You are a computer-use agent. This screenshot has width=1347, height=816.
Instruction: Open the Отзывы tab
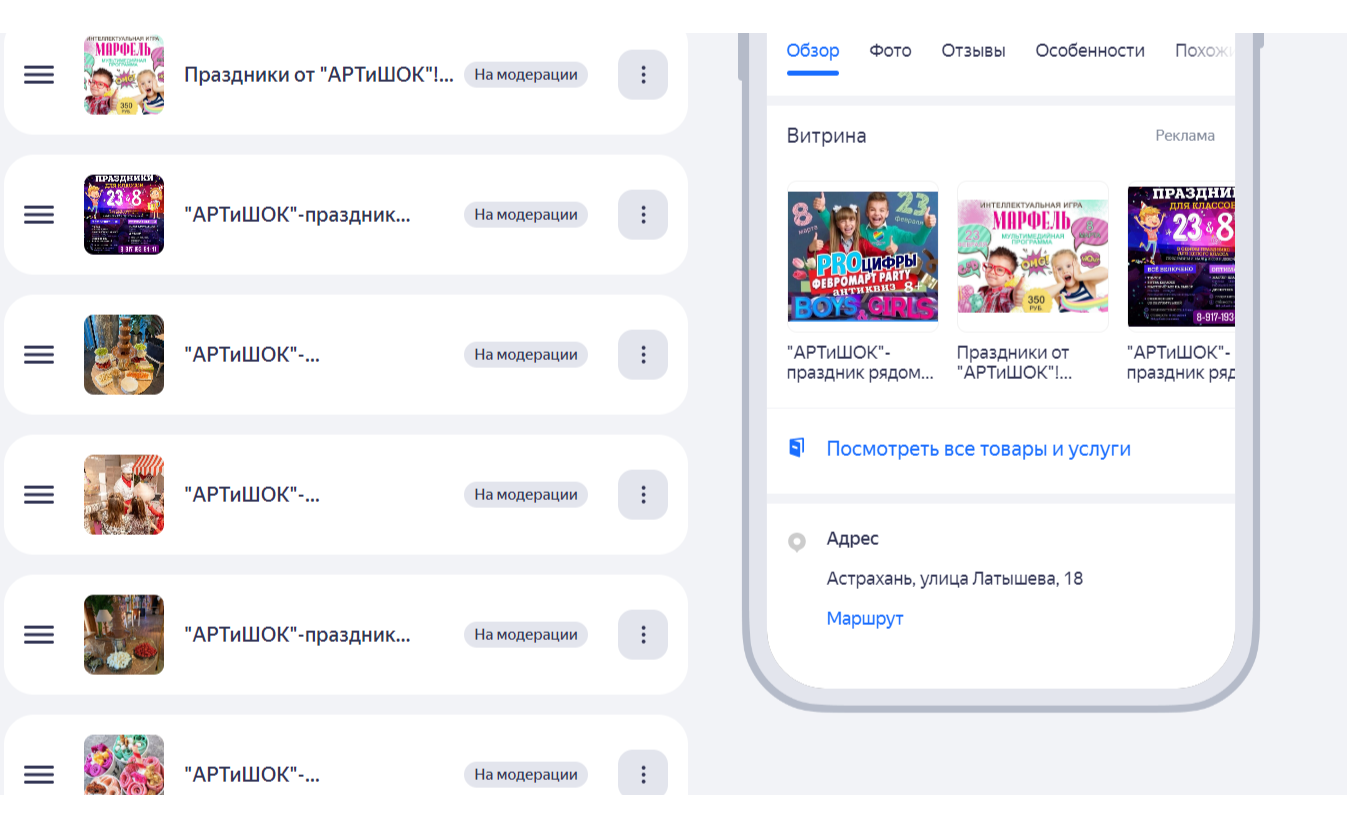coord(973,51)
